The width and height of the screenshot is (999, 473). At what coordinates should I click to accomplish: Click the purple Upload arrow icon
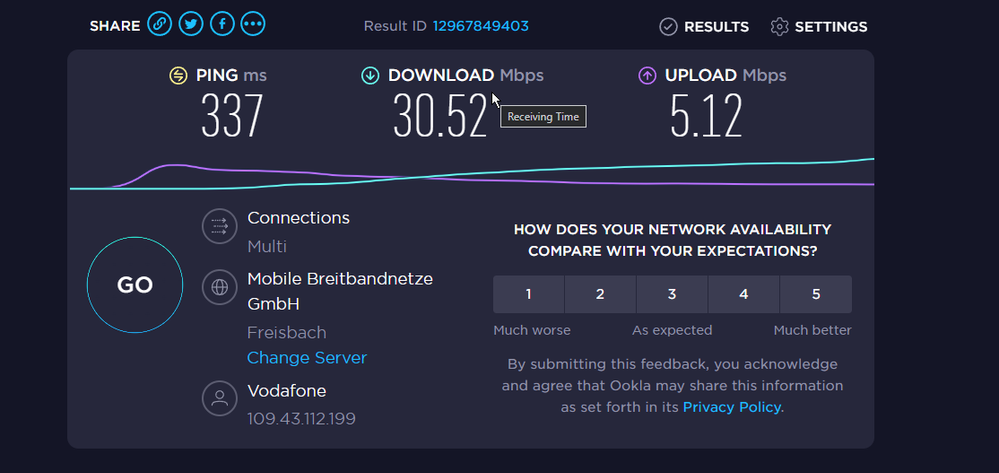point(647,76)
